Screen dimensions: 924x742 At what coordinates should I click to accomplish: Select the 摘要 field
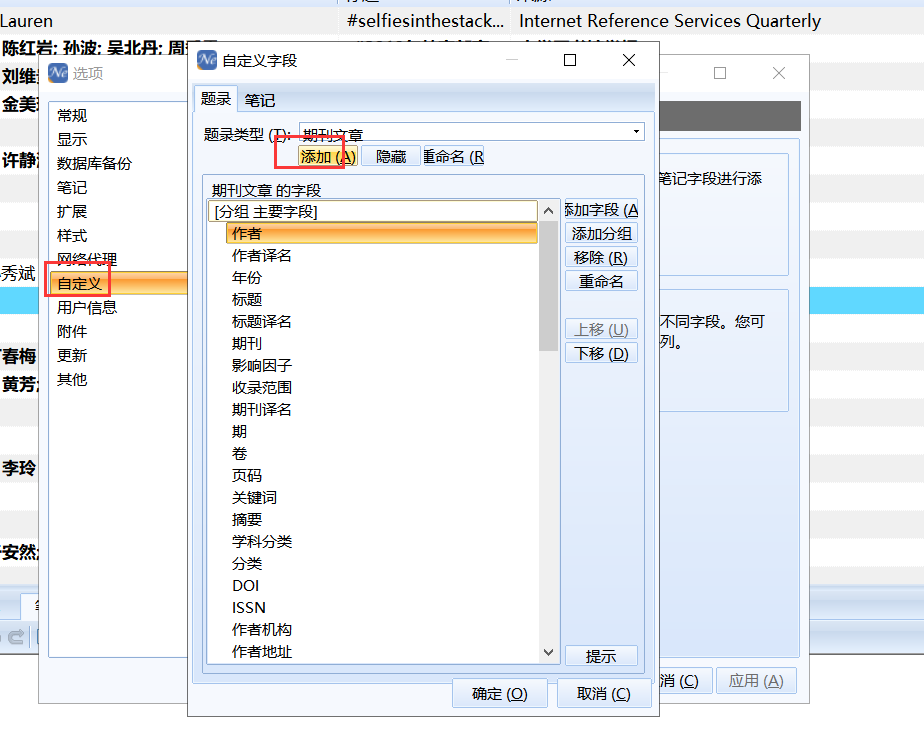point(247,520)
